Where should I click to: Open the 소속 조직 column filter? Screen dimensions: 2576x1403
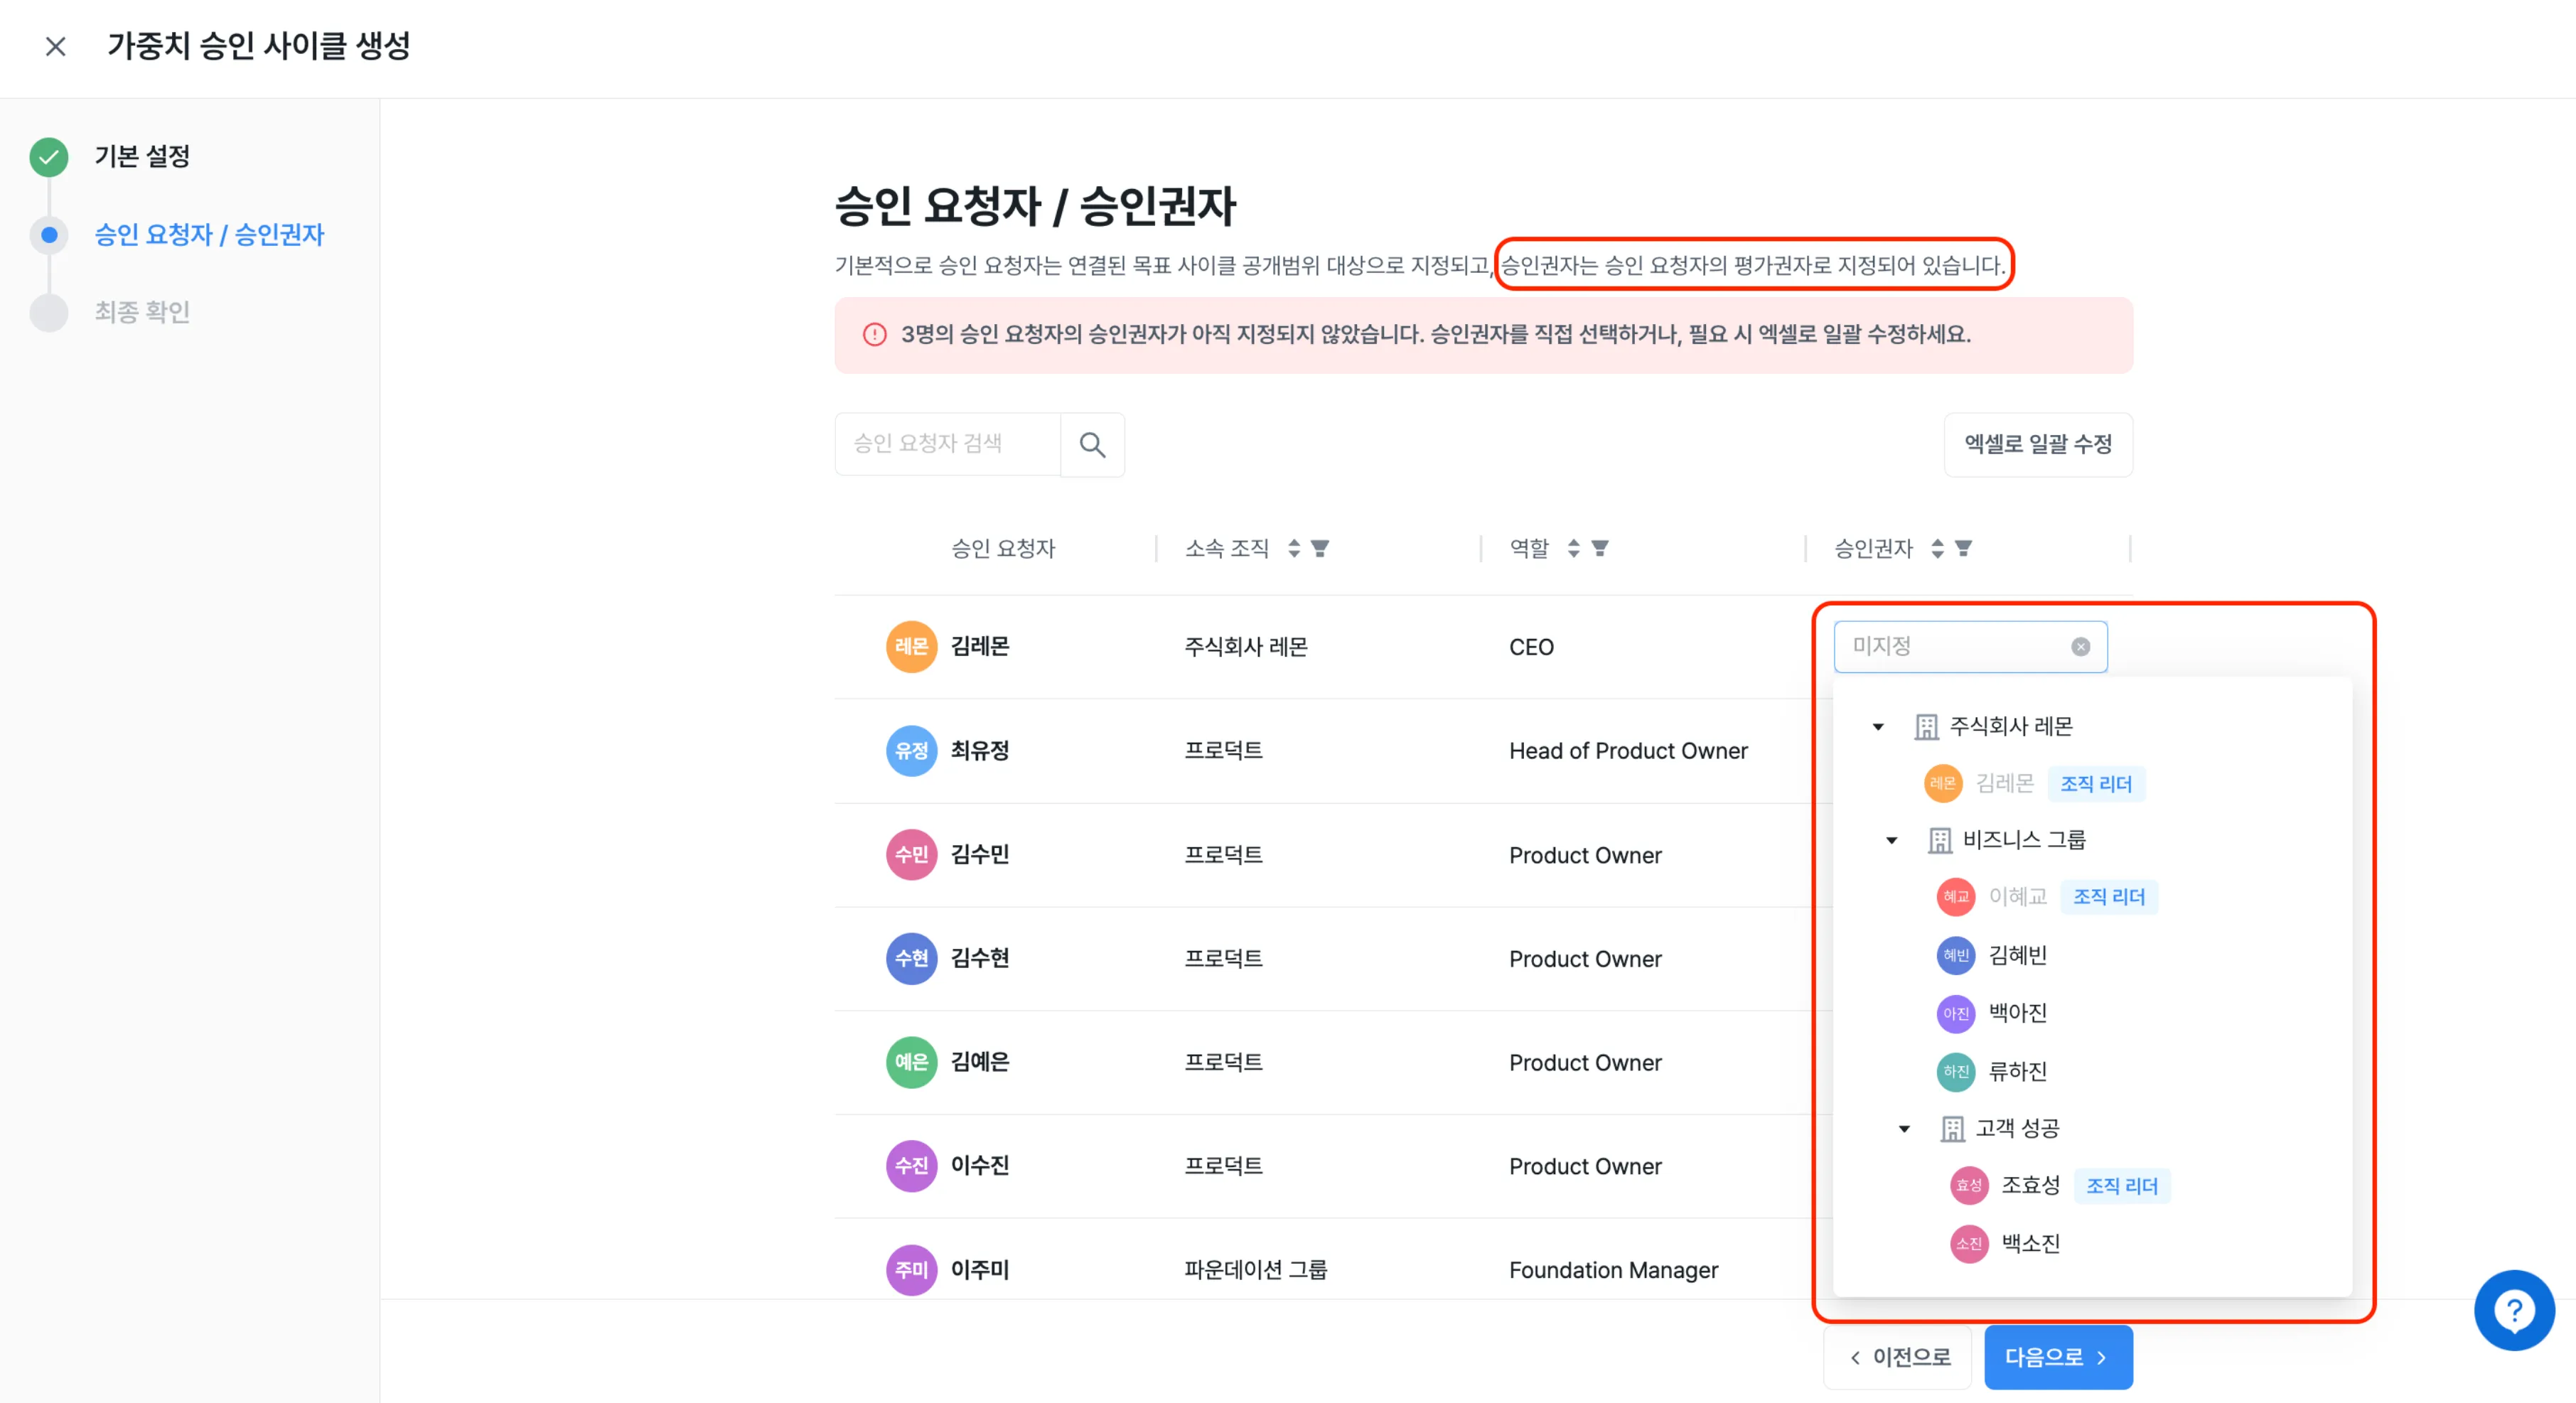[x=1320, y=548]
